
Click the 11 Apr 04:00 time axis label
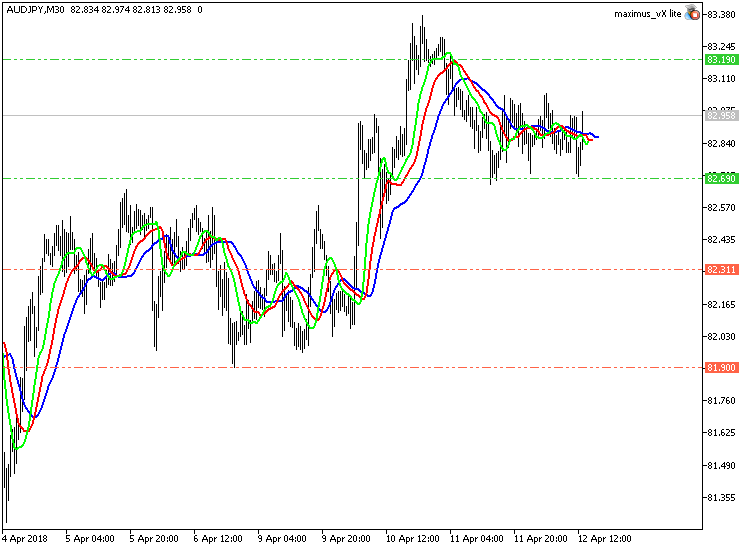(x=476, y=539)
